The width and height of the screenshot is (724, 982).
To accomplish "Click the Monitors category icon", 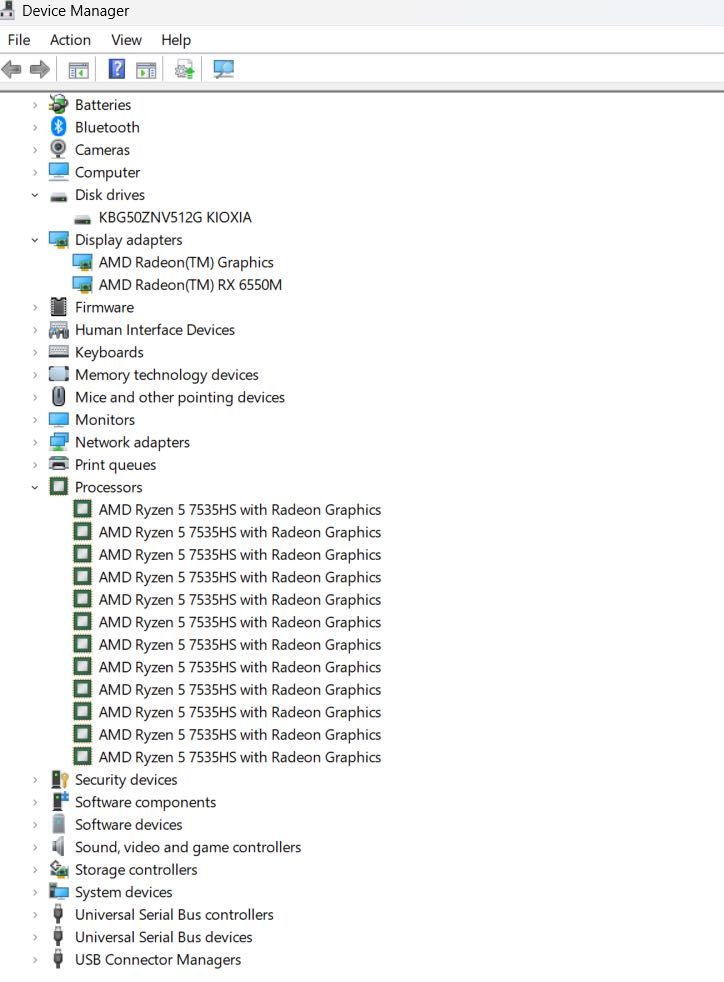I will pos(59,419).
